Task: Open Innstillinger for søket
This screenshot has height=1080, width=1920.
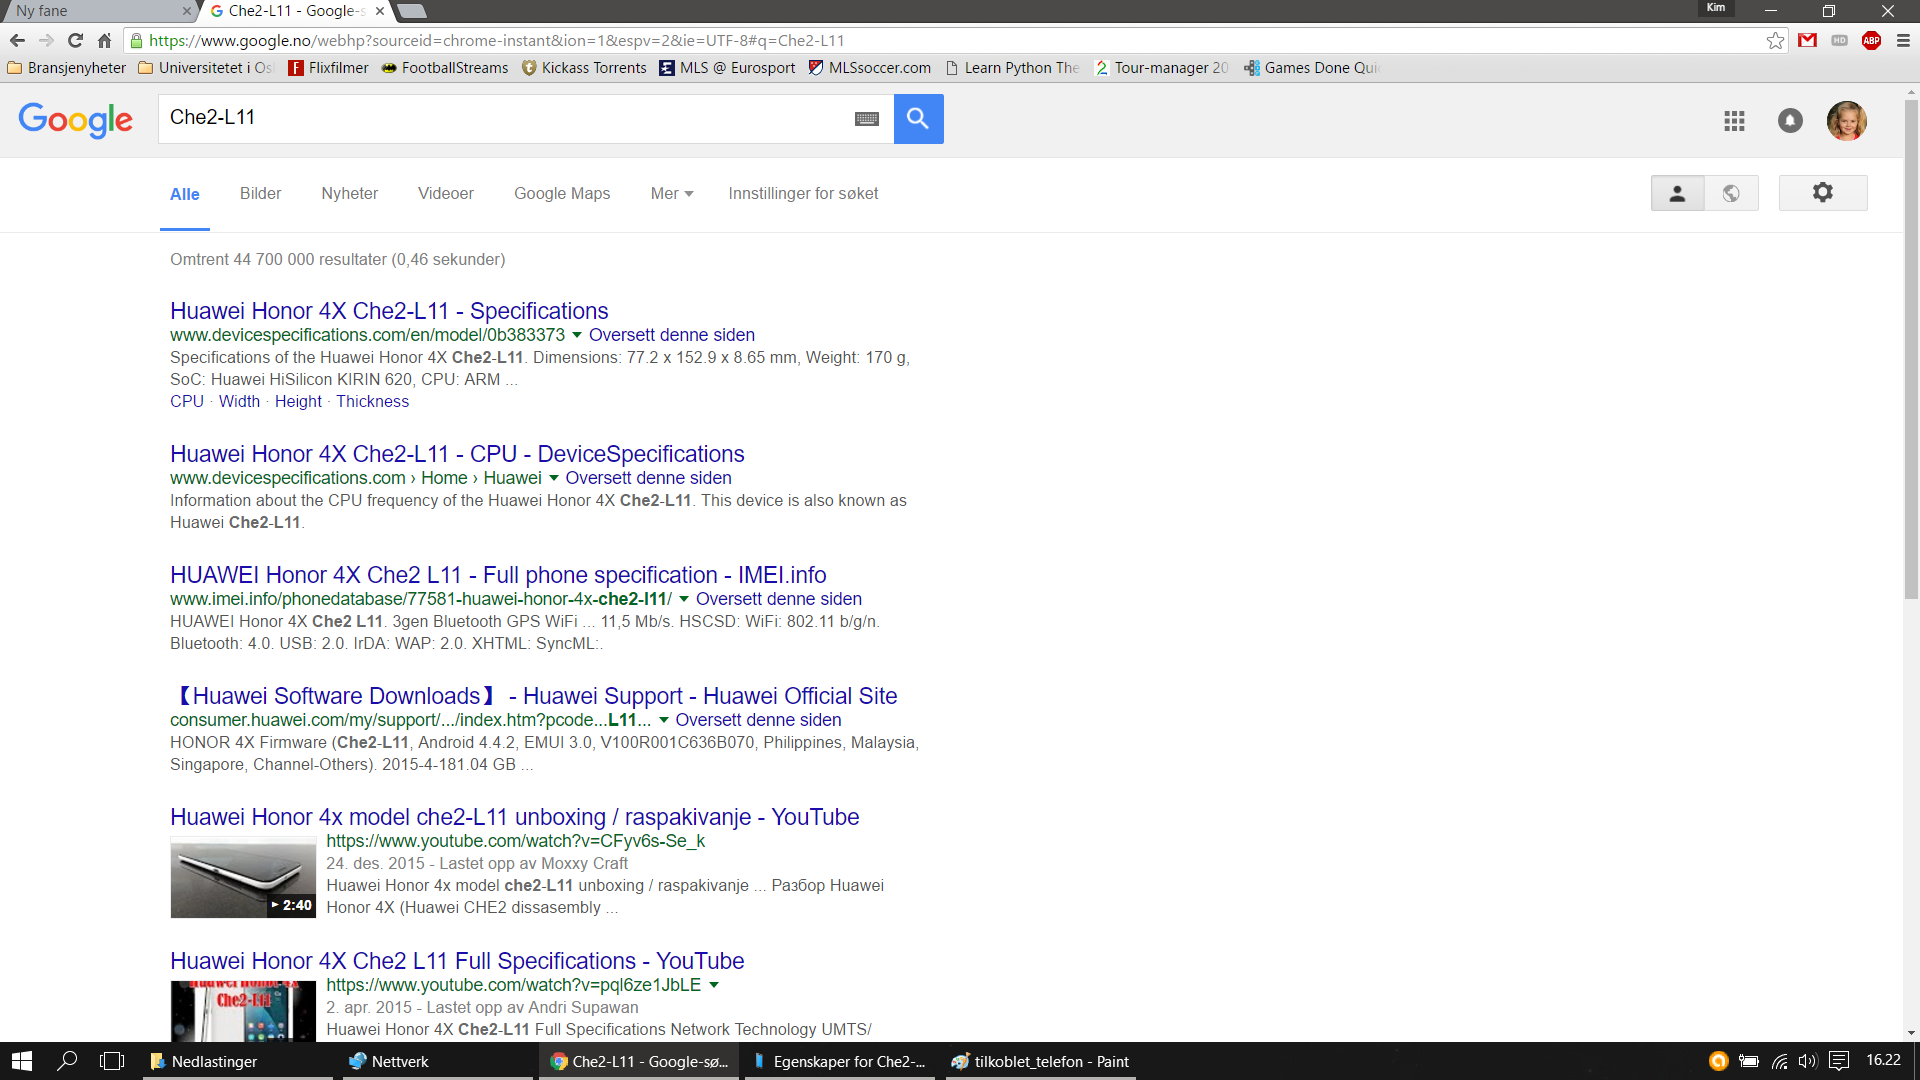Action: pos(803,194)
